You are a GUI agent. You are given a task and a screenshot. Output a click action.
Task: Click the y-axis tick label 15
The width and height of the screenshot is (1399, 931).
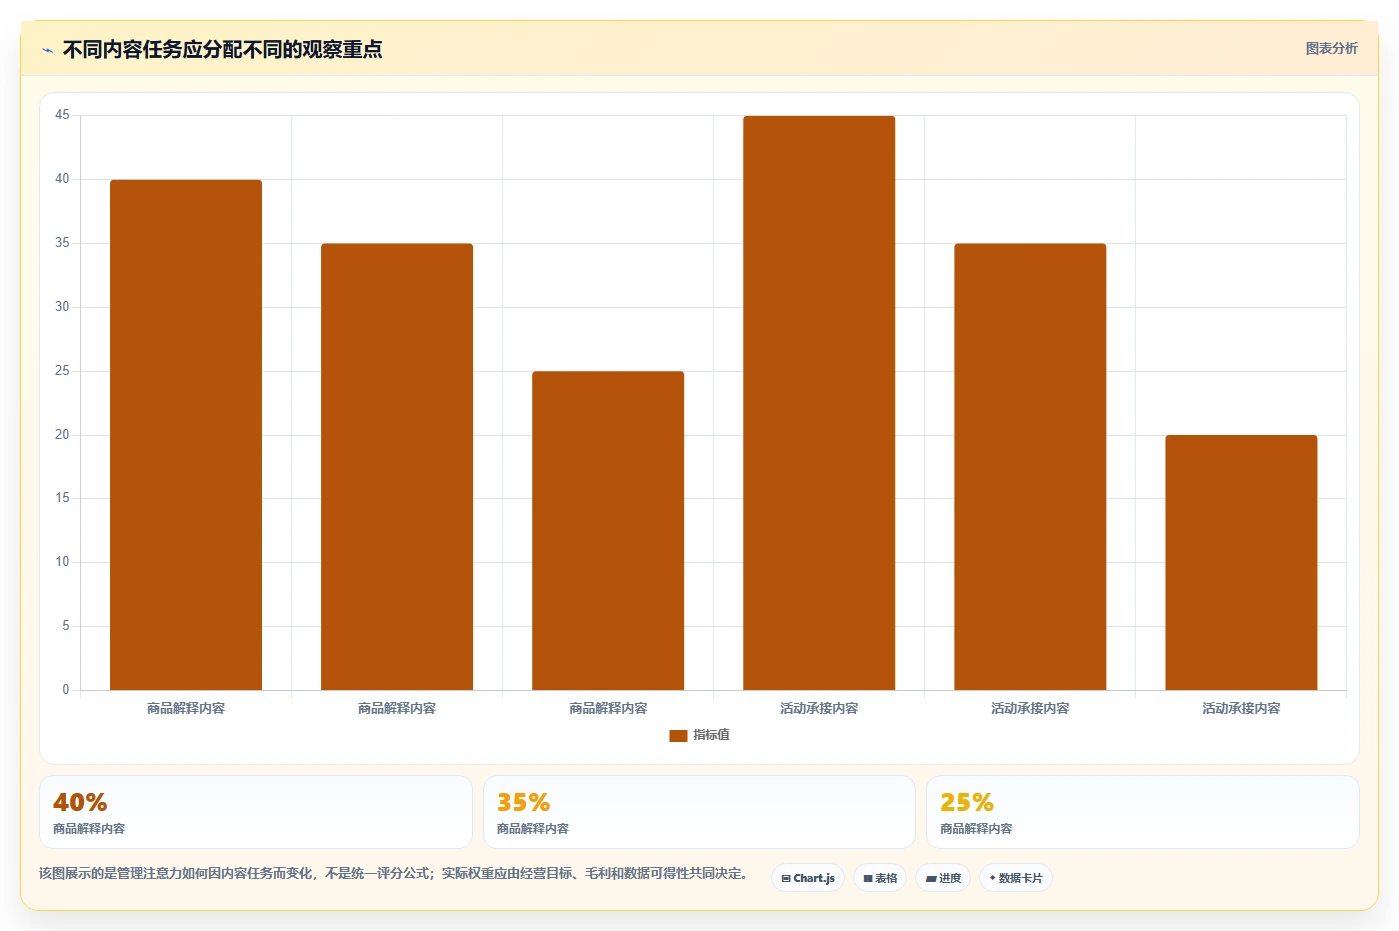point(62,498)
